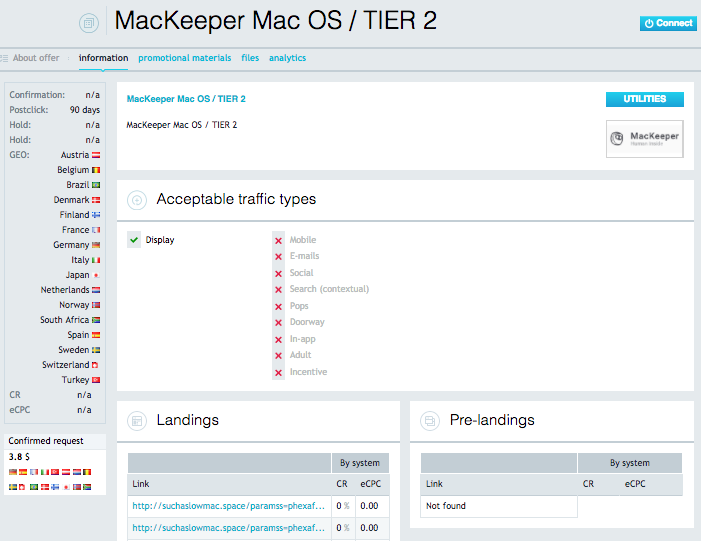
Task: Click the red X beside In-app
Action: click(x=278, y=340)
